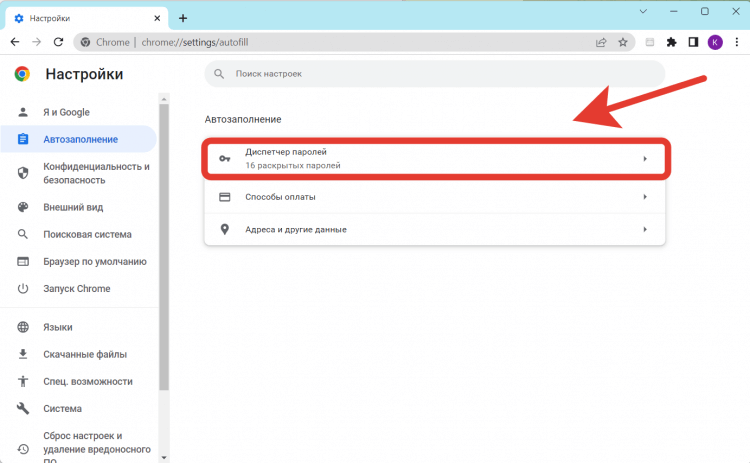The width and height of the screenshot is (750, 463).
Task: Click the browser back arrow
Action: [x=15, y=42]
